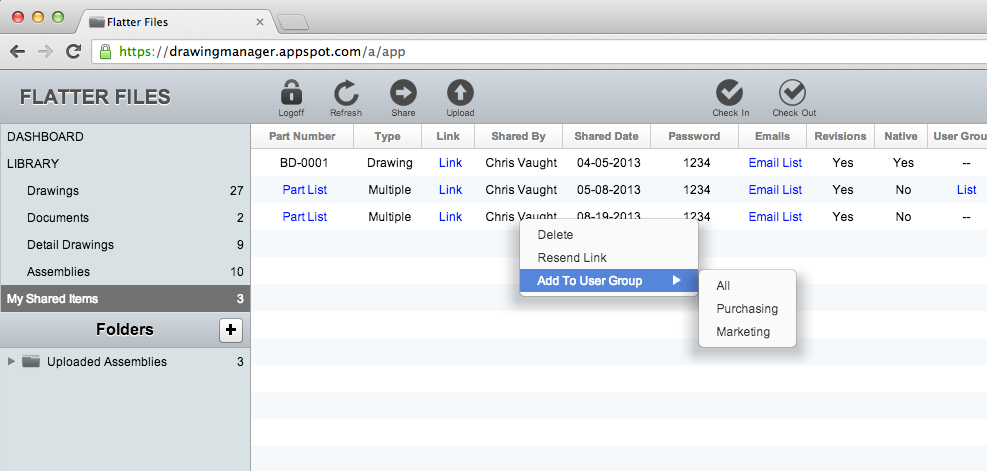Screen dimensions: 987x471
Task: Click the 04-05-2013 shared date
Action: coord(609,163)
